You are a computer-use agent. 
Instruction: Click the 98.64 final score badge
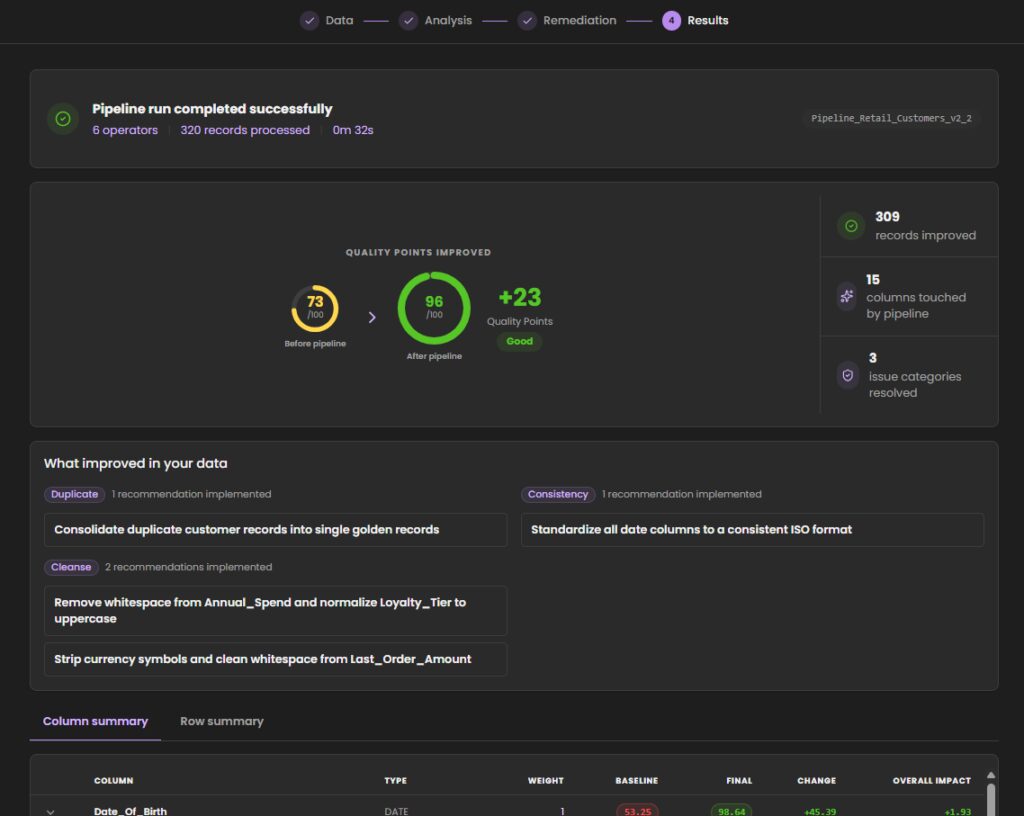731,811
